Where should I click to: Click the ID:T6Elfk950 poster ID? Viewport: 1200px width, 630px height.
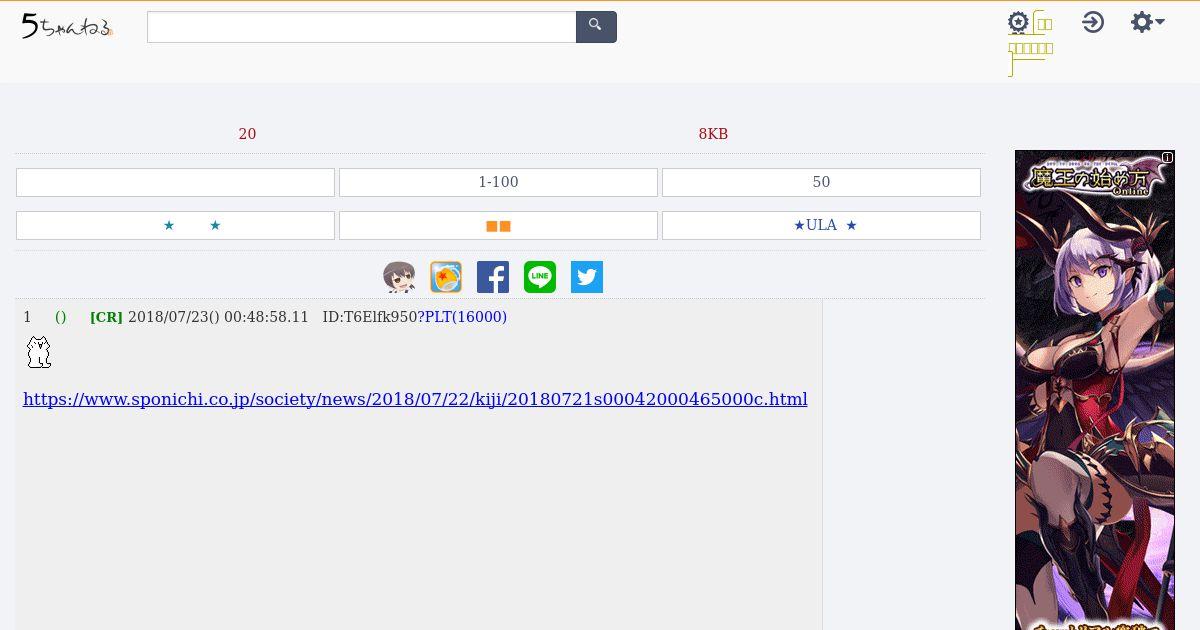coord(369,317)
